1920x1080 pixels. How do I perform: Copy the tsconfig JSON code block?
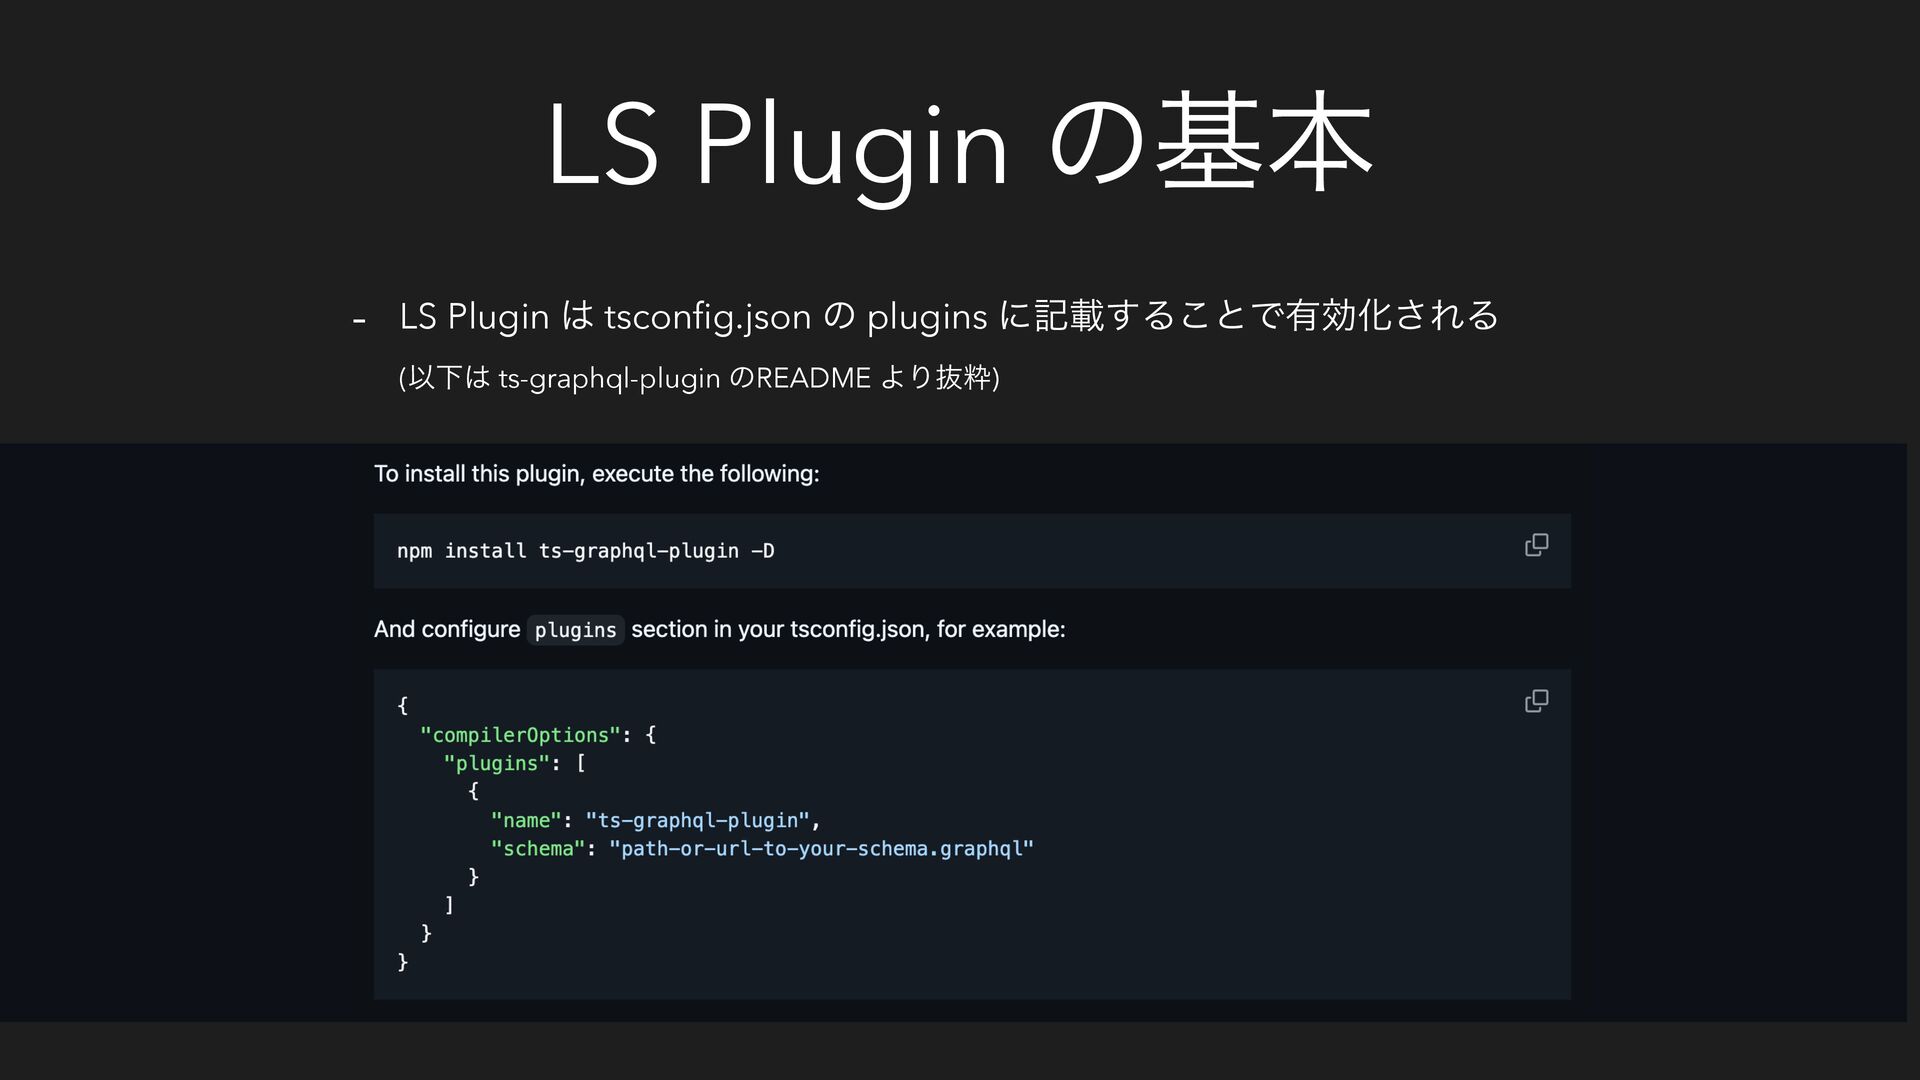coord(1536,701)
